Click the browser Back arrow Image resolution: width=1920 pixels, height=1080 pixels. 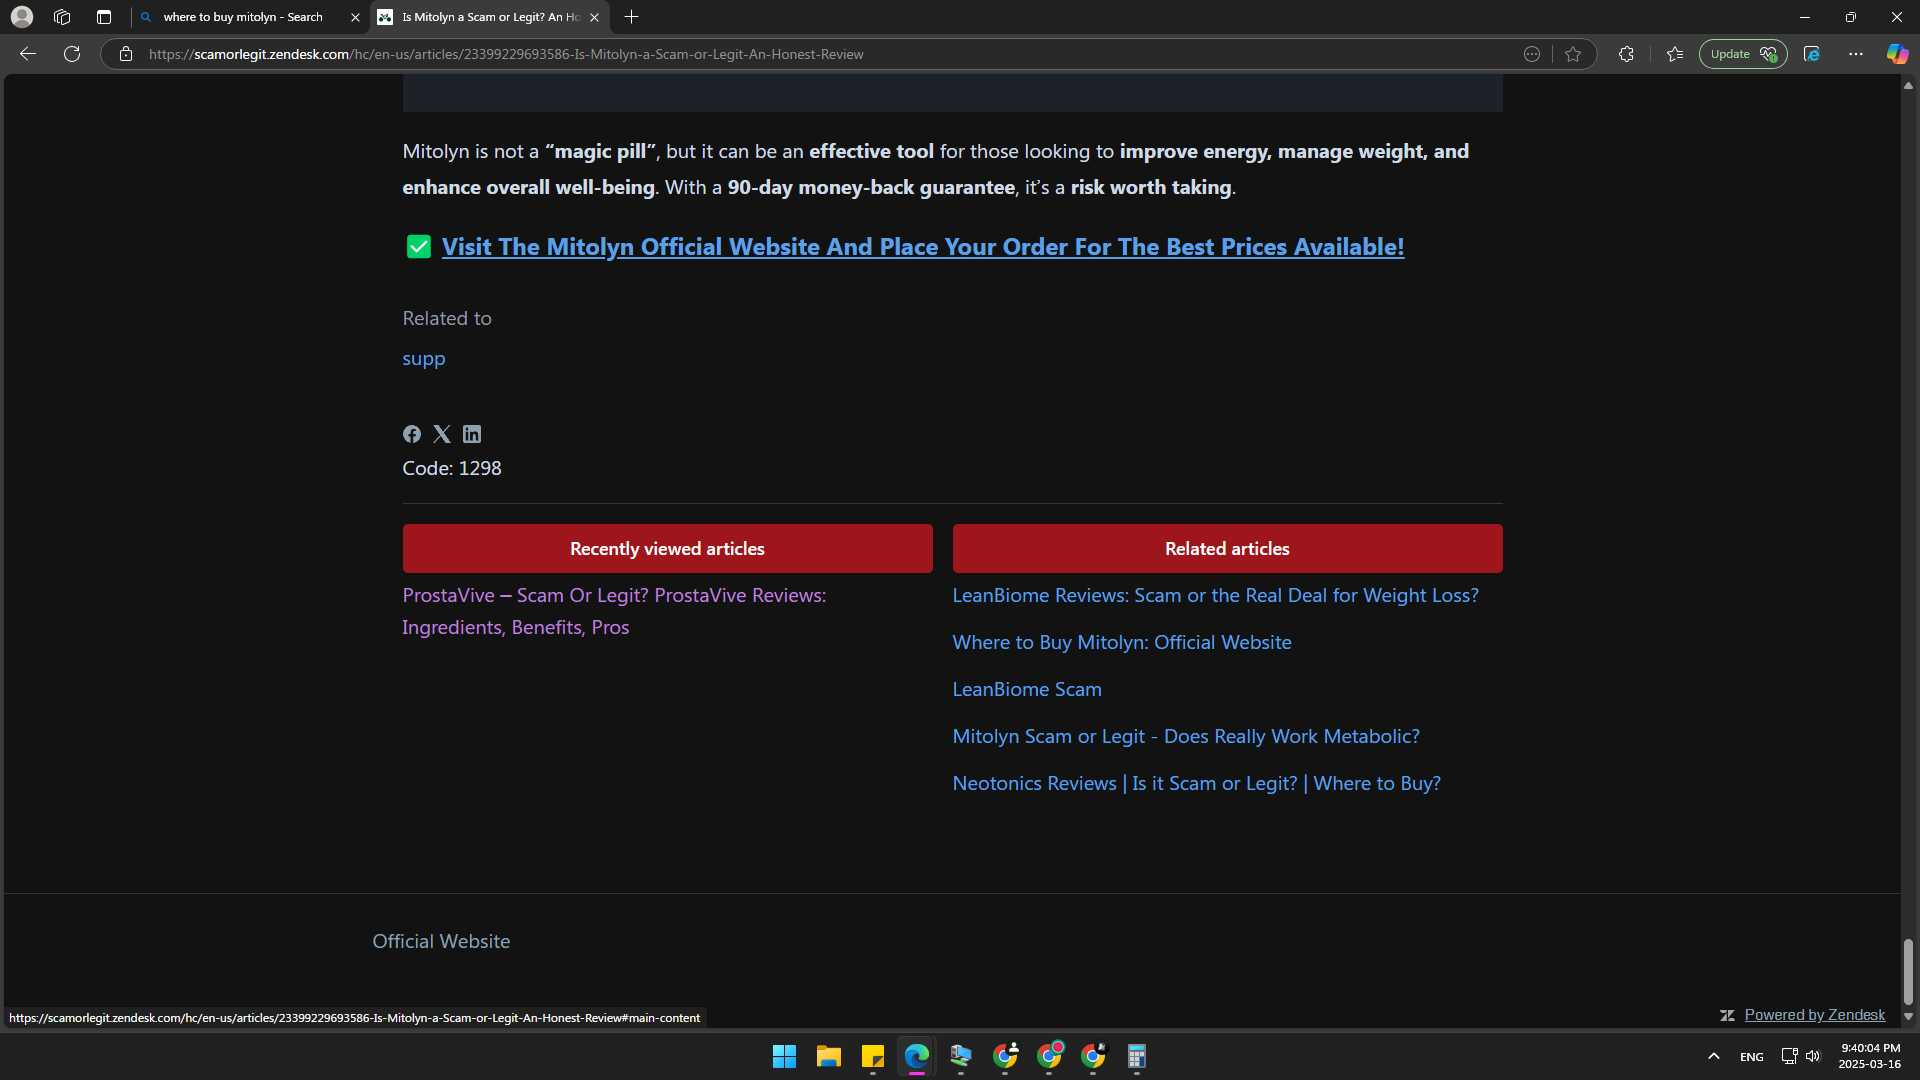pyautogui.click(x=28, y=54)
